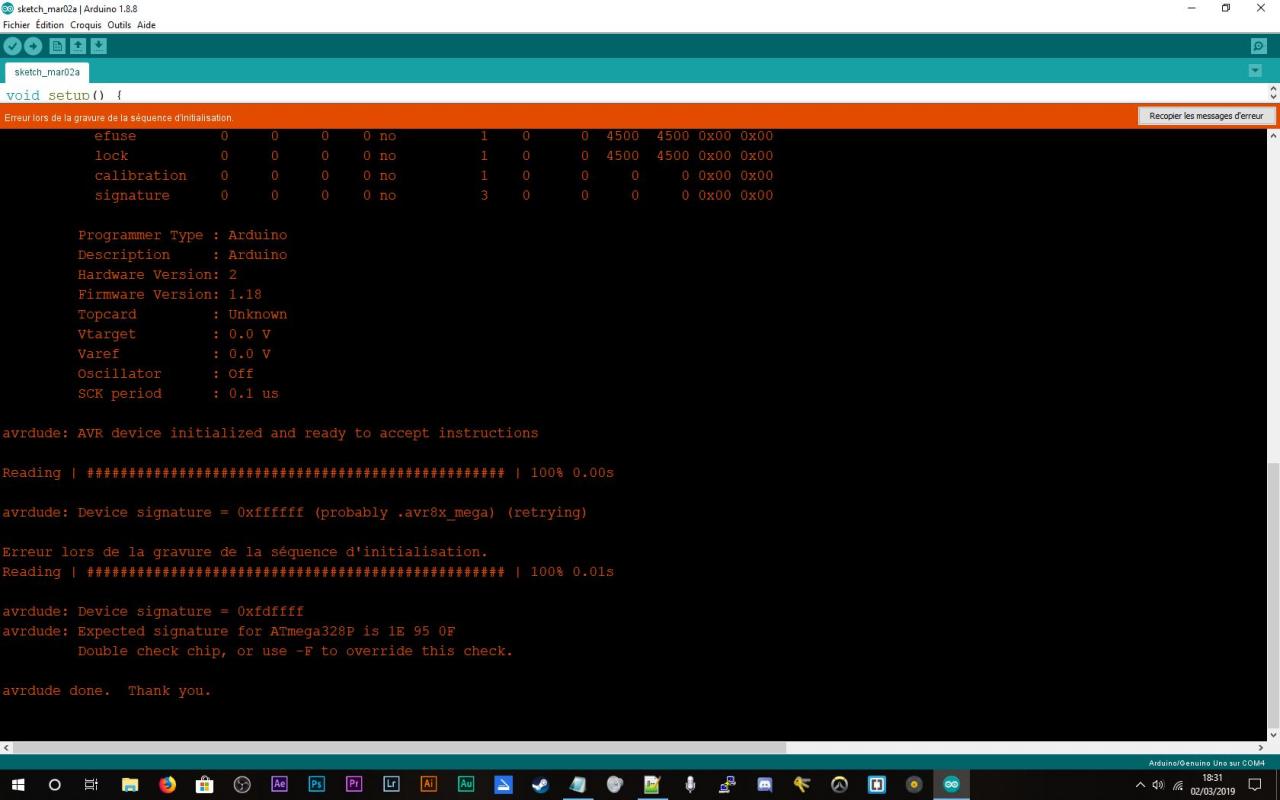Open File Explorer from the taskbar
The width and height of the screenshot is (1280, 800).
click(130, 784)
